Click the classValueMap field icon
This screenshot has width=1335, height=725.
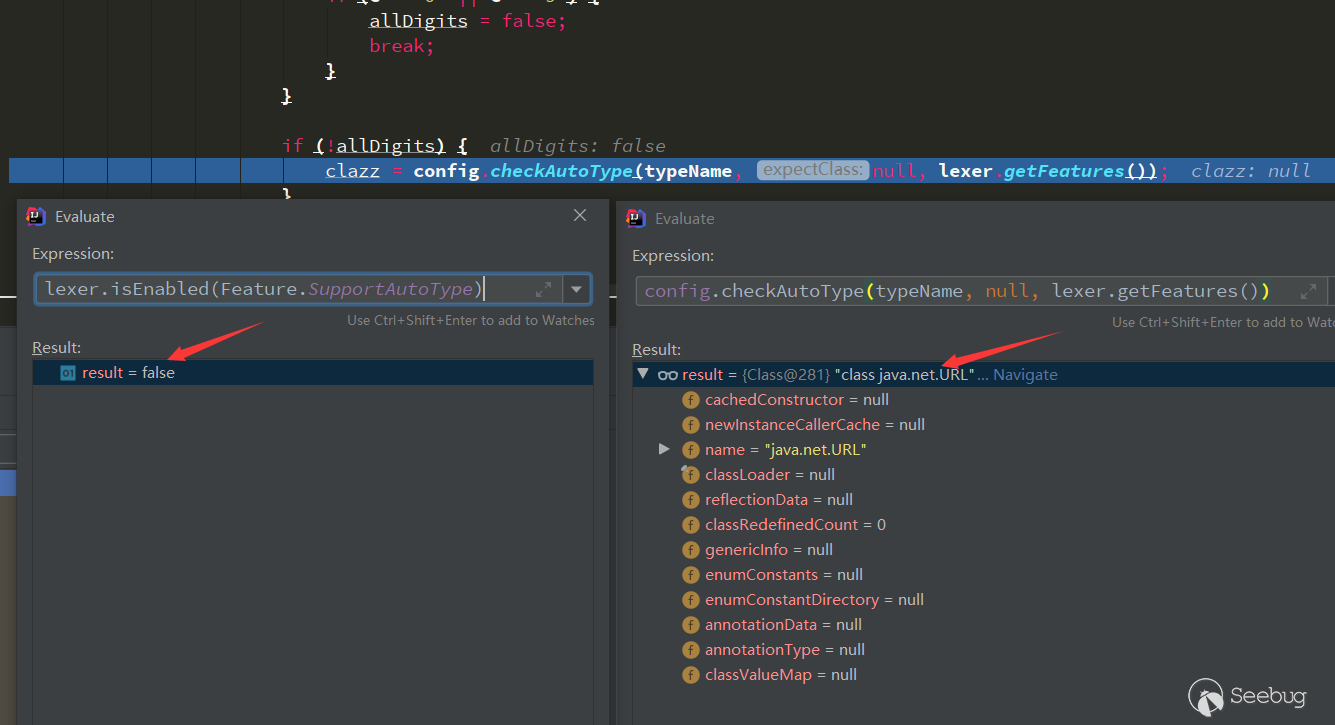pyautogui.click(x=690, y=675)
